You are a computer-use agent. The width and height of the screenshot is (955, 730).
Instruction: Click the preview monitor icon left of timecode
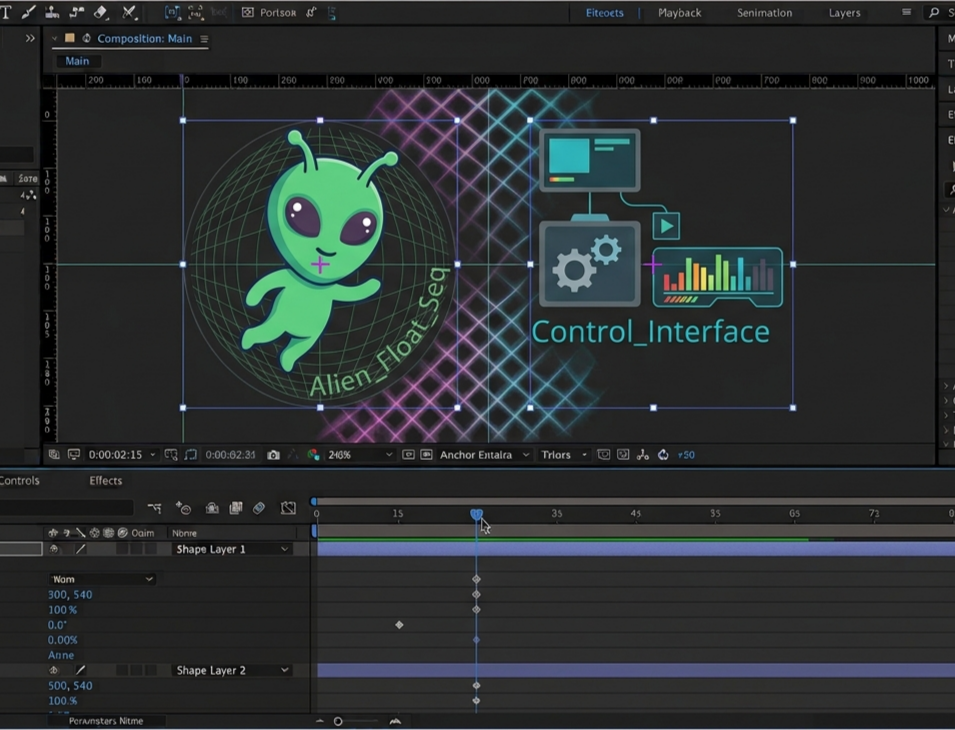point(74,455)
